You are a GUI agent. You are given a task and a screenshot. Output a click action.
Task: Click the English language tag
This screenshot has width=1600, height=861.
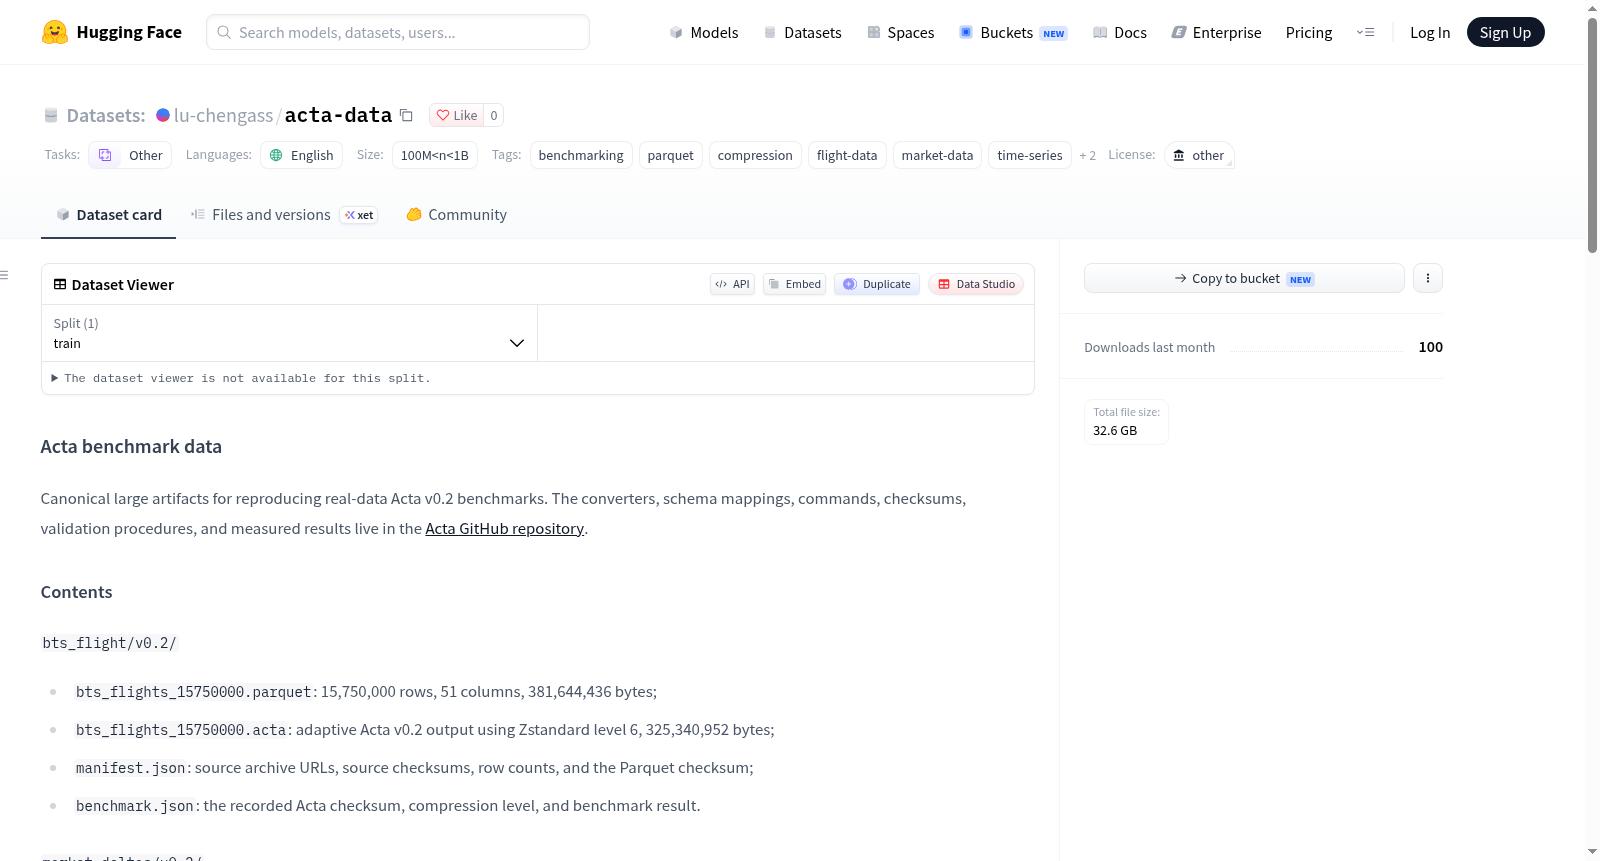(301, 155)
